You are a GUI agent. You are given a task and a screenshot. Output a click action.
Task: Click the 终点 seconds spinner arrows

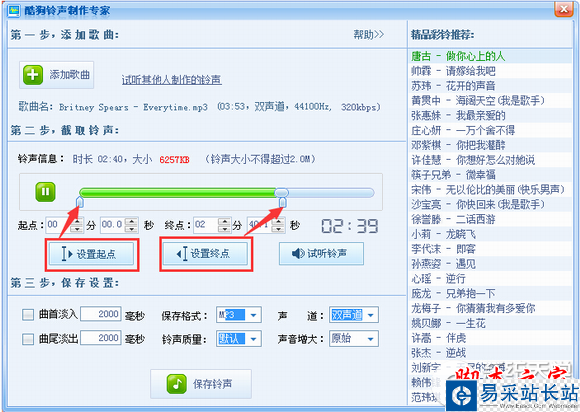coord(279,225)
